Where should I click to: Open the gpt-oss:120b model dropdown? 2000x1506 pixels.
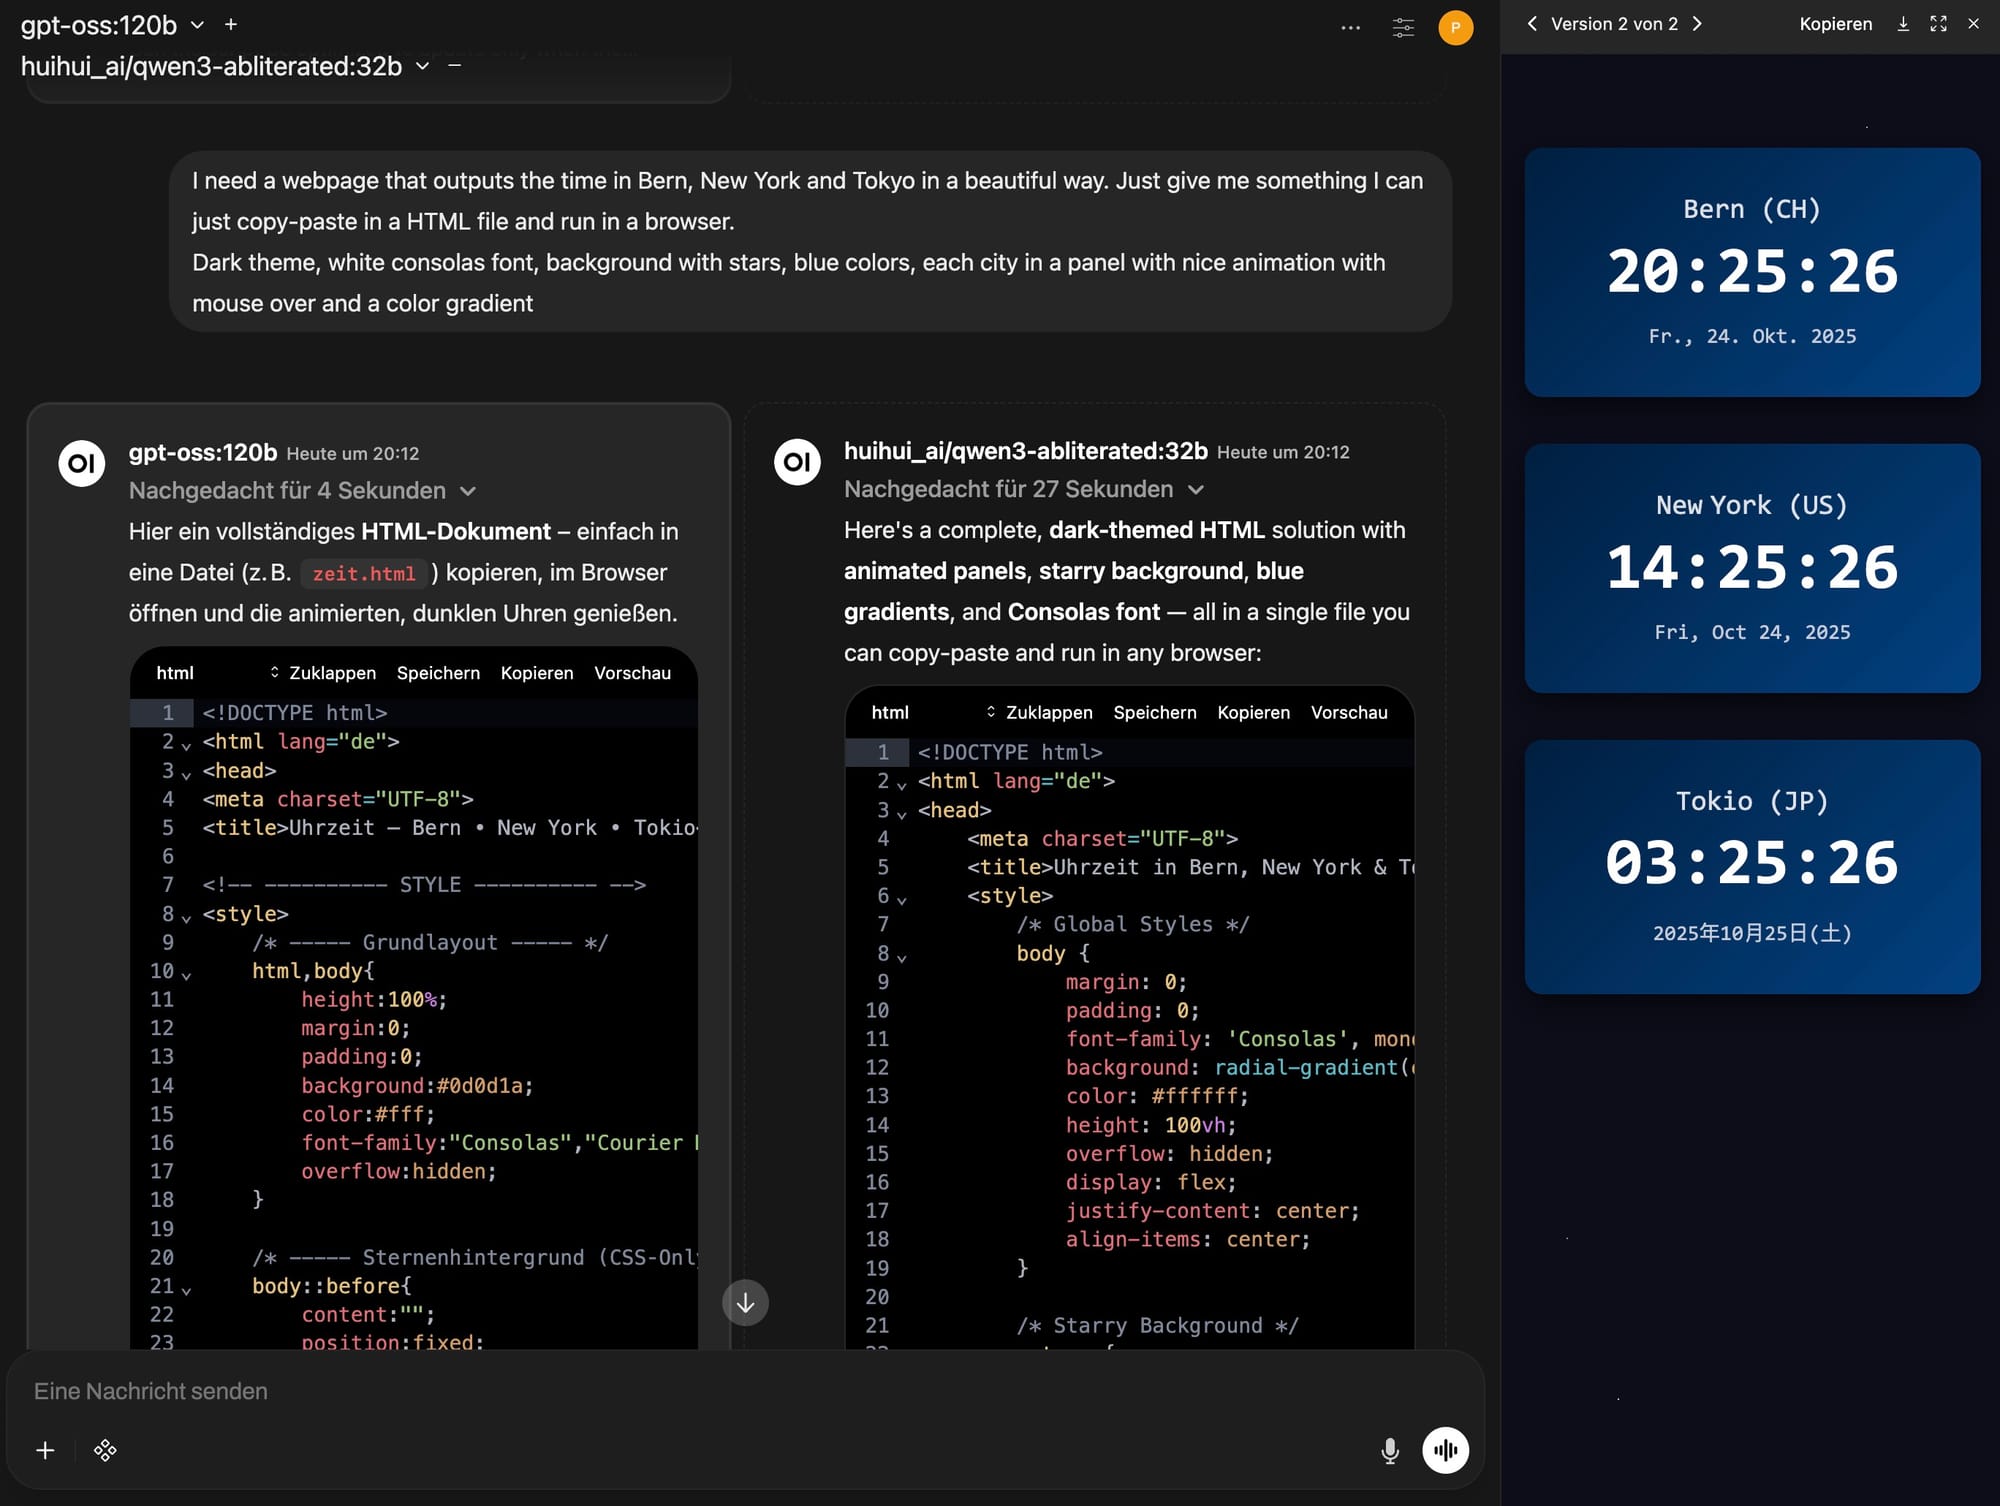click(197, 24)
